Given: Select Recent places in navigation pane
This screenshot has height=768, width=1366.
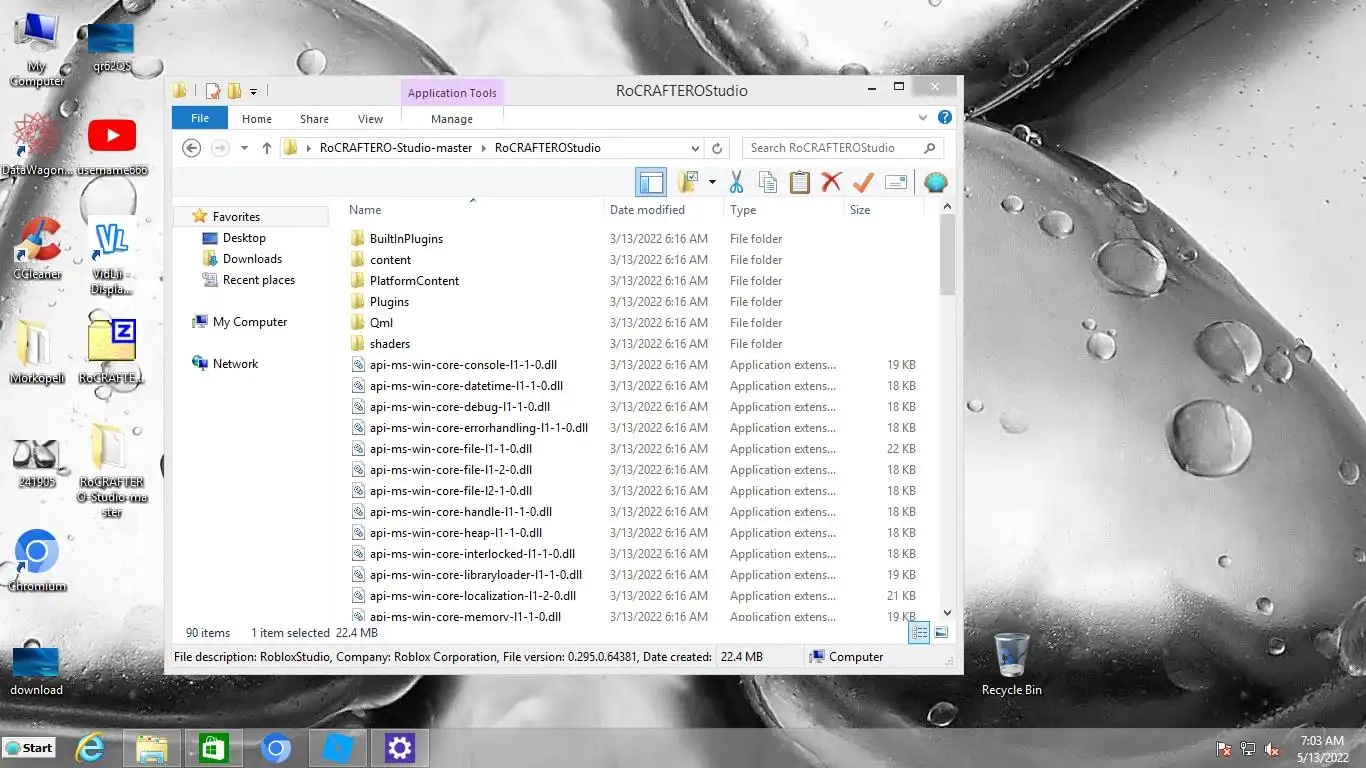Looking at the screenshot, I should [x=258, y=280].
